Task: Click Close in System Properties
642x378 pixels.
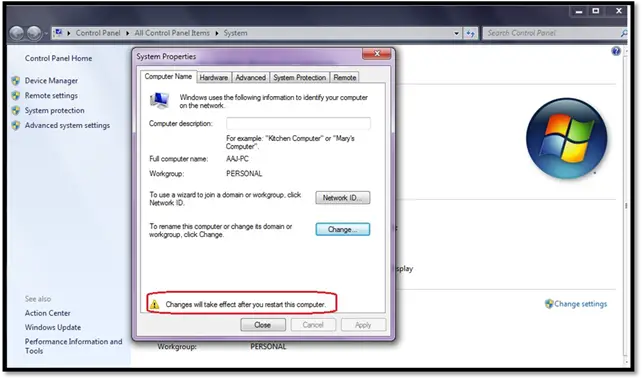Action: (262, 325)
